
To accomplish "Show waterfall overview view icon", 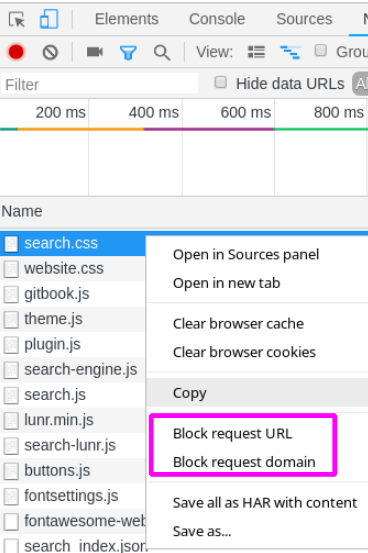I will pos(290,52).
